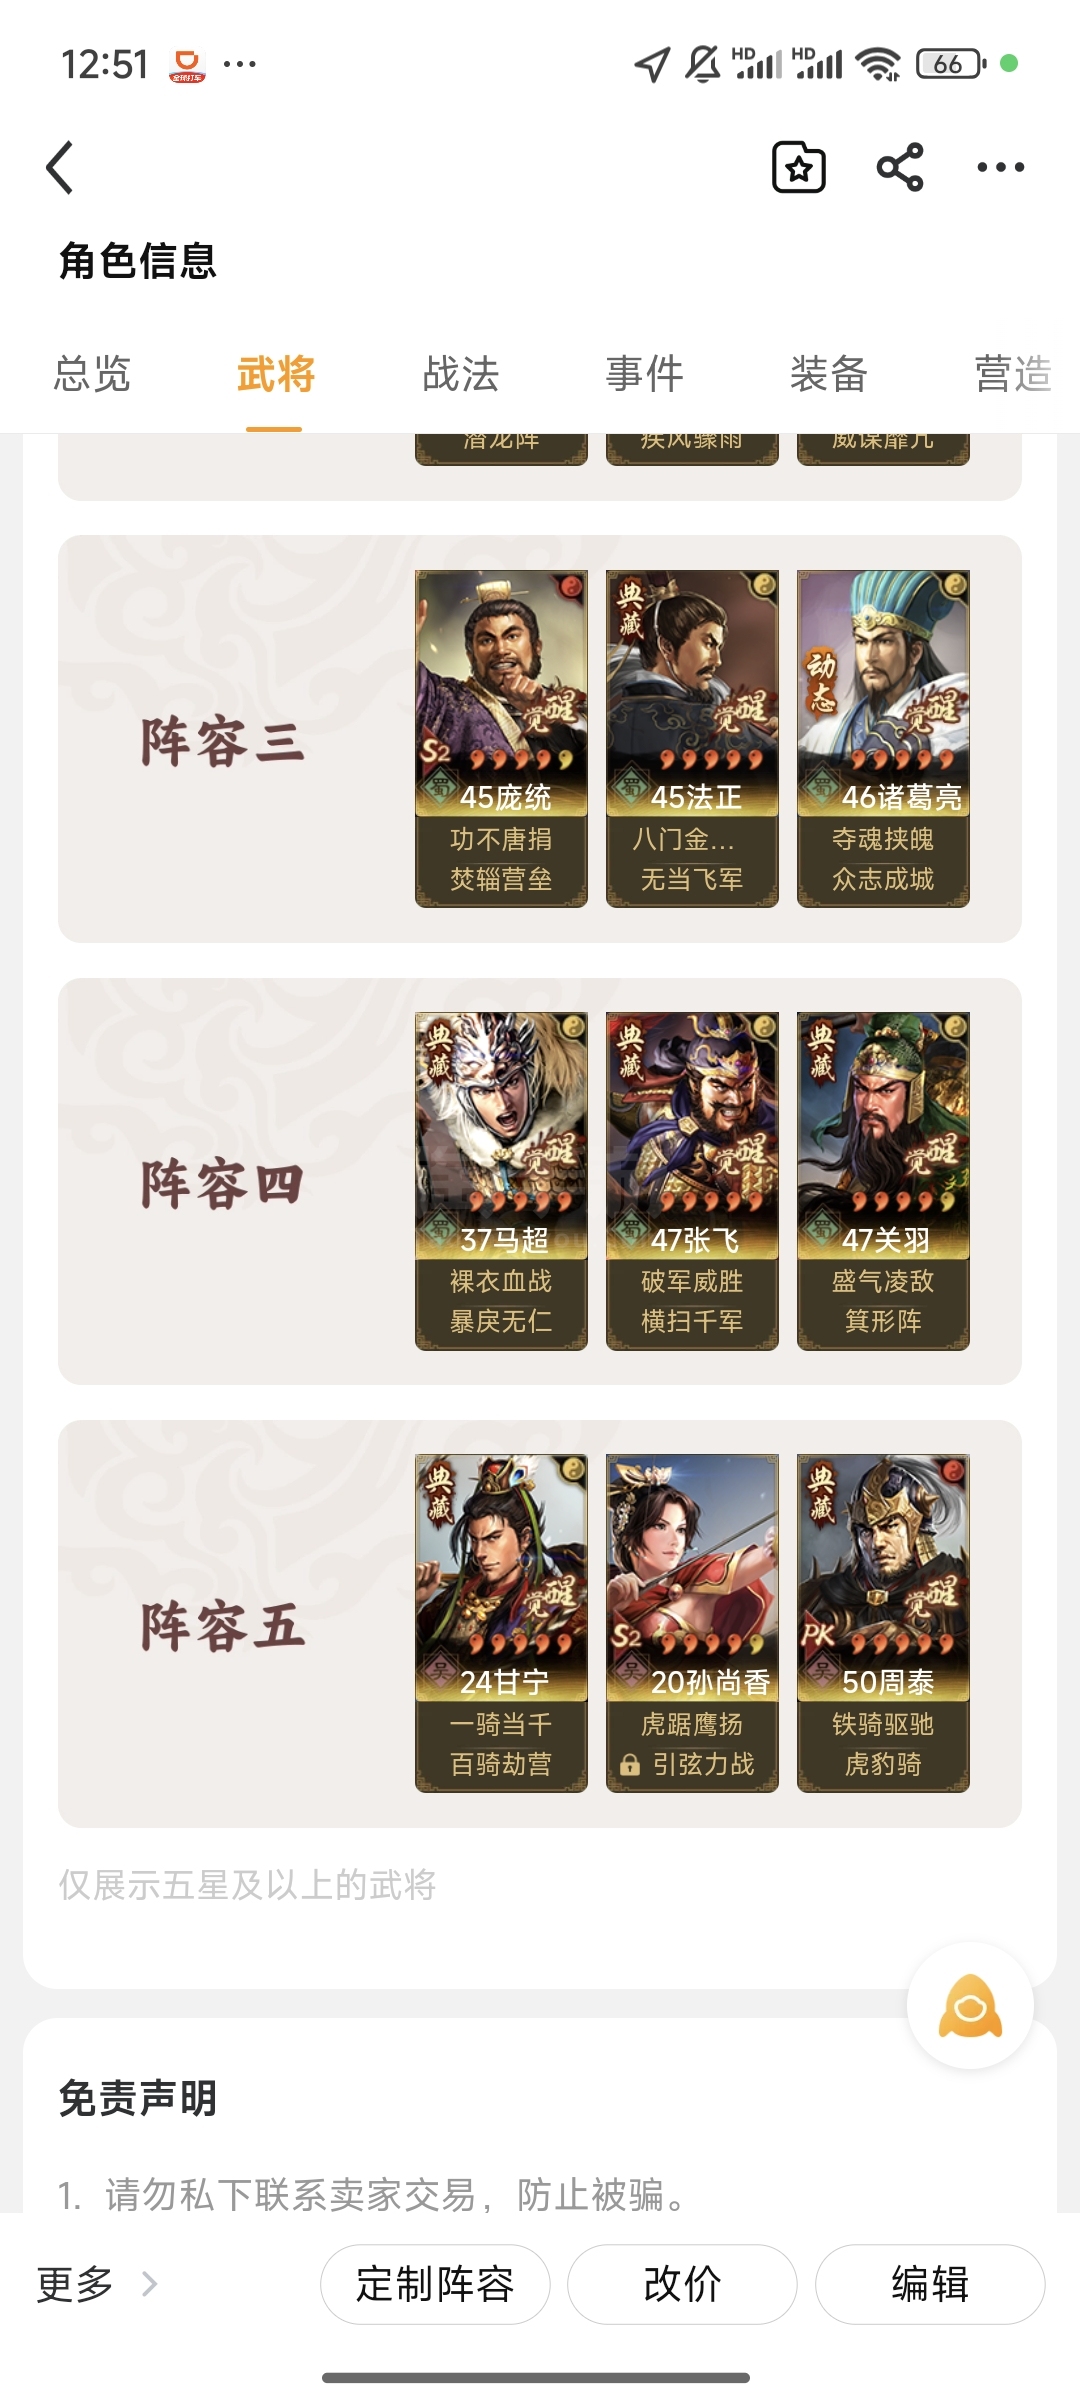The image size is (1080, 2400).
Task: Tap the 改价 button
Action: tap(682, 2284)
